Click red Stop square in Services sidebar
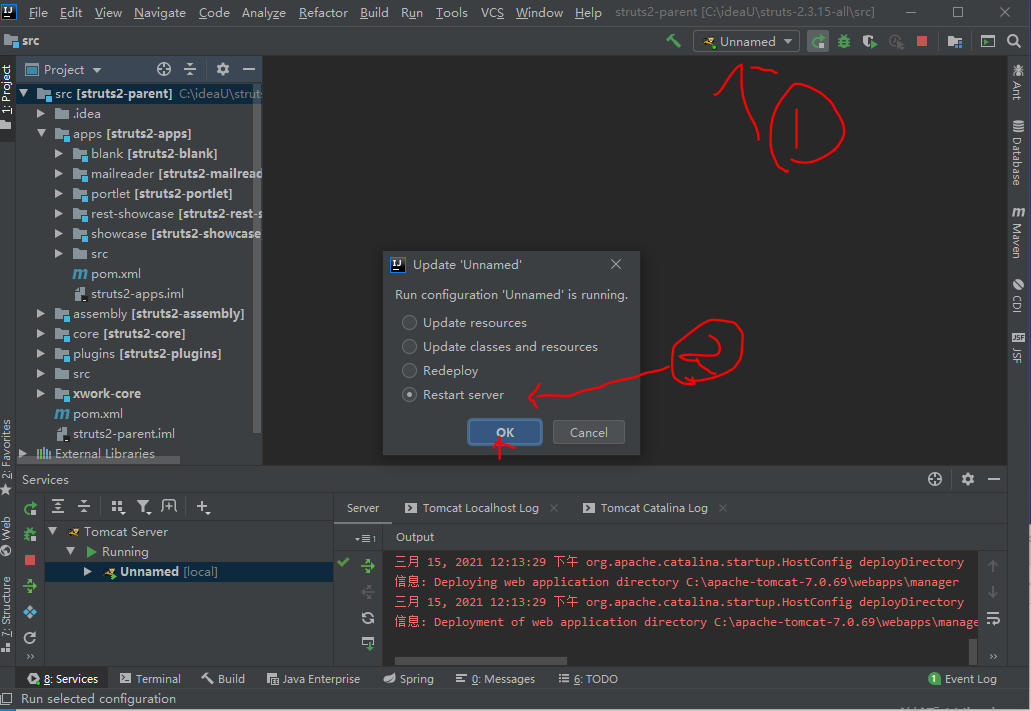1031x711 pixels. coord(30,560)
